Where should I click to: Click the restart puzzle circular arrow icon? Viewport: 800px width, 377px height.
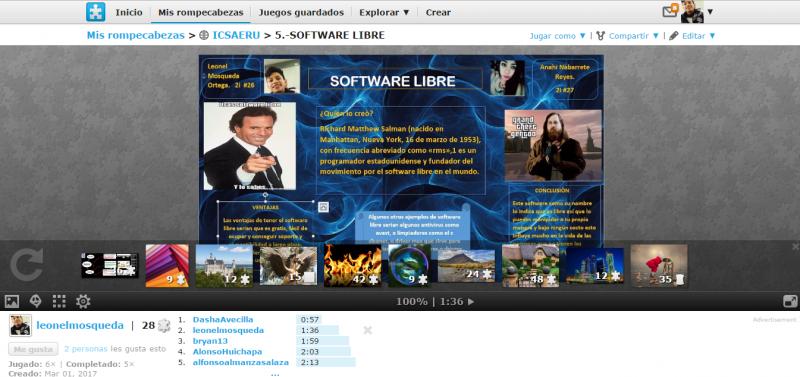click(27, 265)
